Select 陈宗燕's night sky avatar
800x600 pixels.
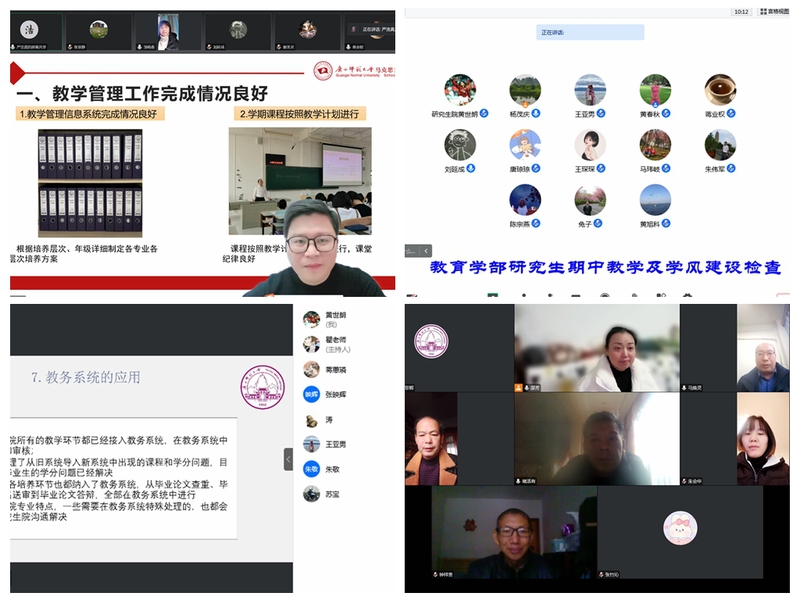click(x=525, y=200)
